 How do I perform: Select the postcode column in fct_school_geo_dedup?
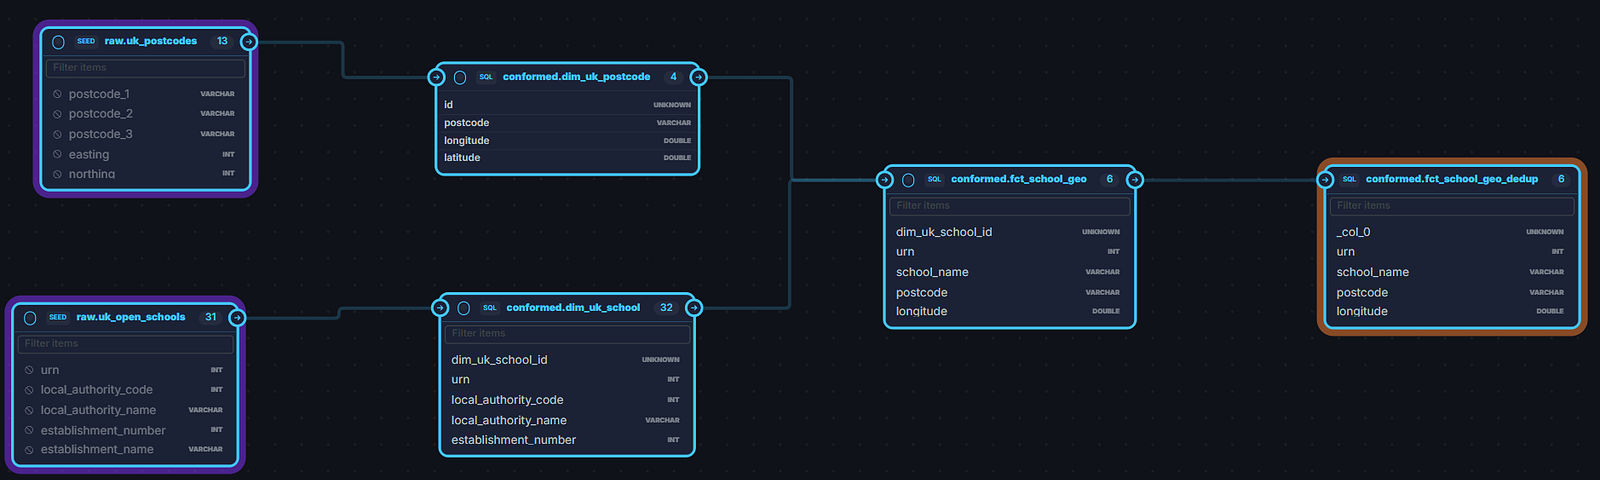[1451, 293]
